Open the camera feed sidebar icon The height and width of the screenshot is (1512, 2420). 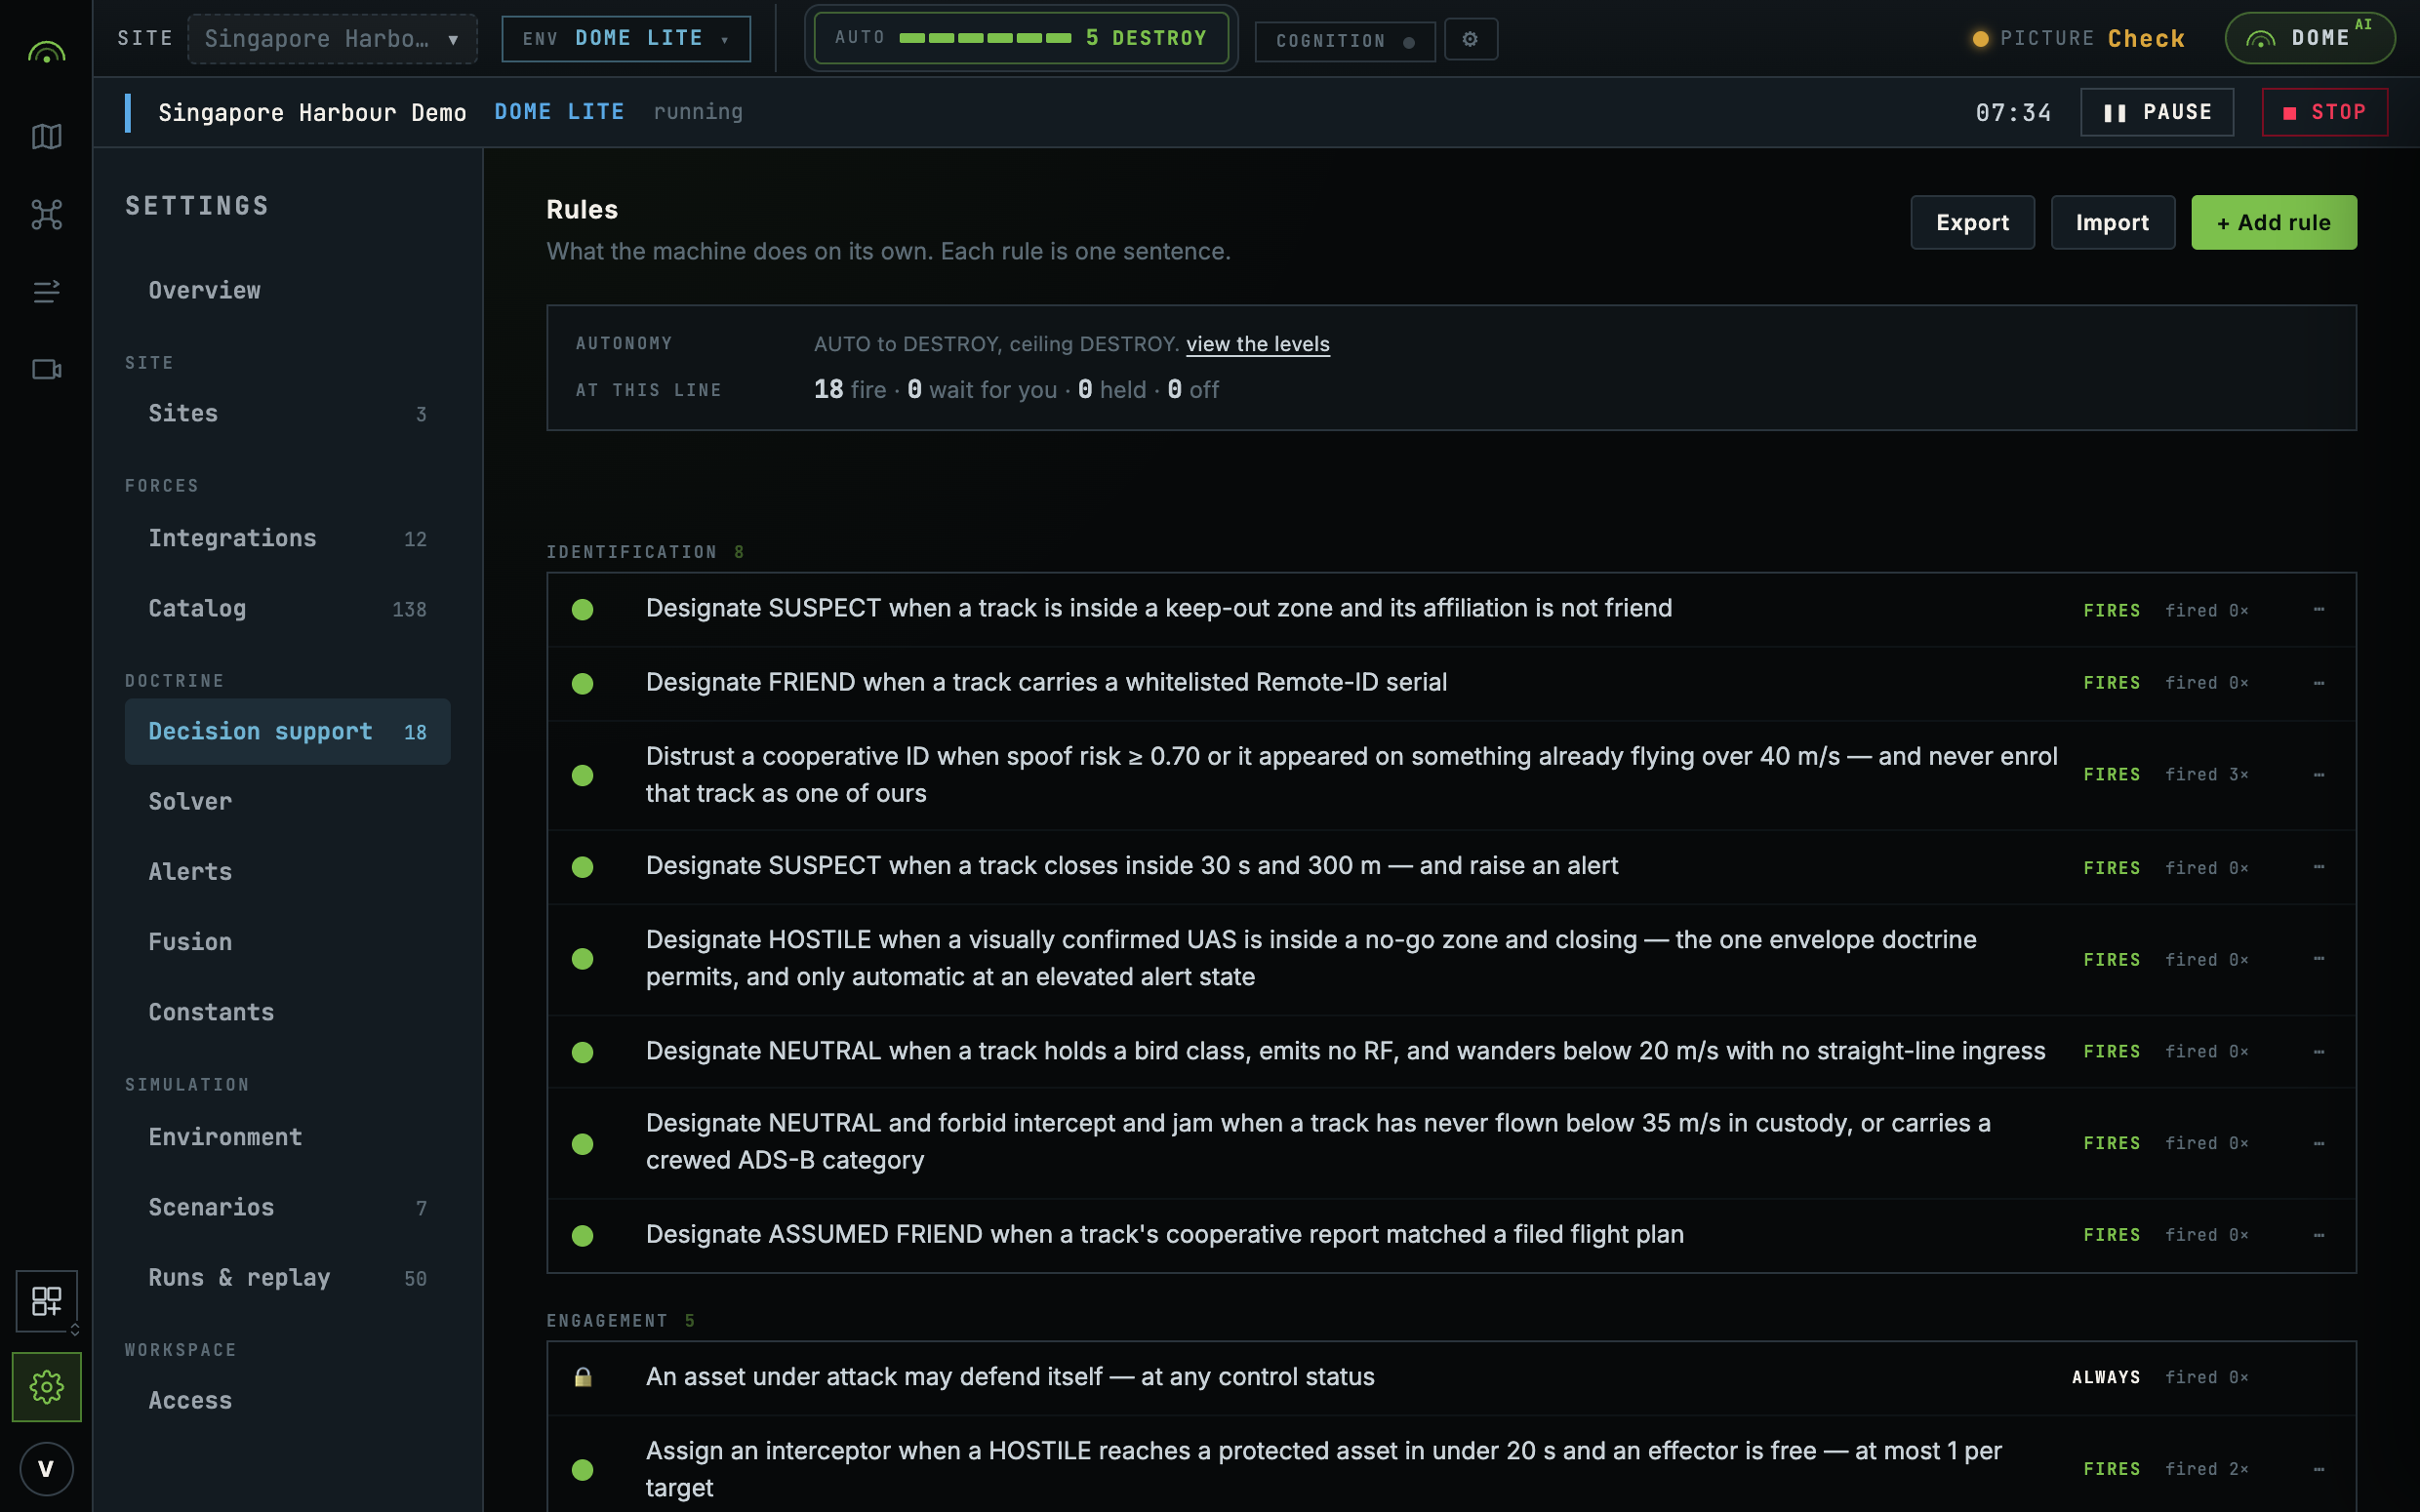[x=46, y=369]
